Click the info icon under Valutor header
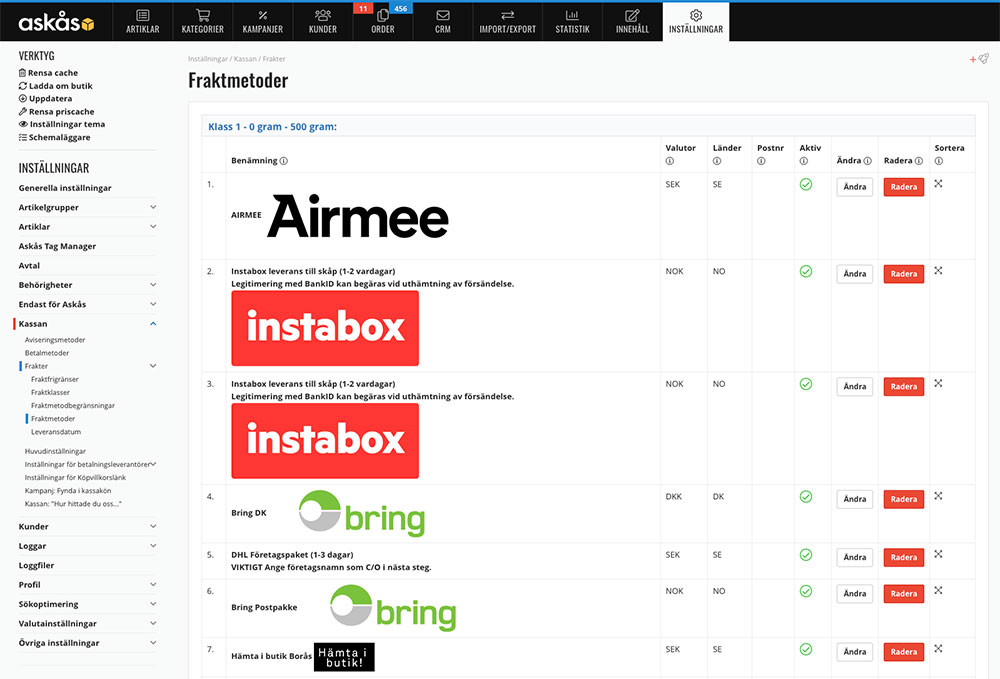Screen dimensions: 1000x679 click(669, 161)
